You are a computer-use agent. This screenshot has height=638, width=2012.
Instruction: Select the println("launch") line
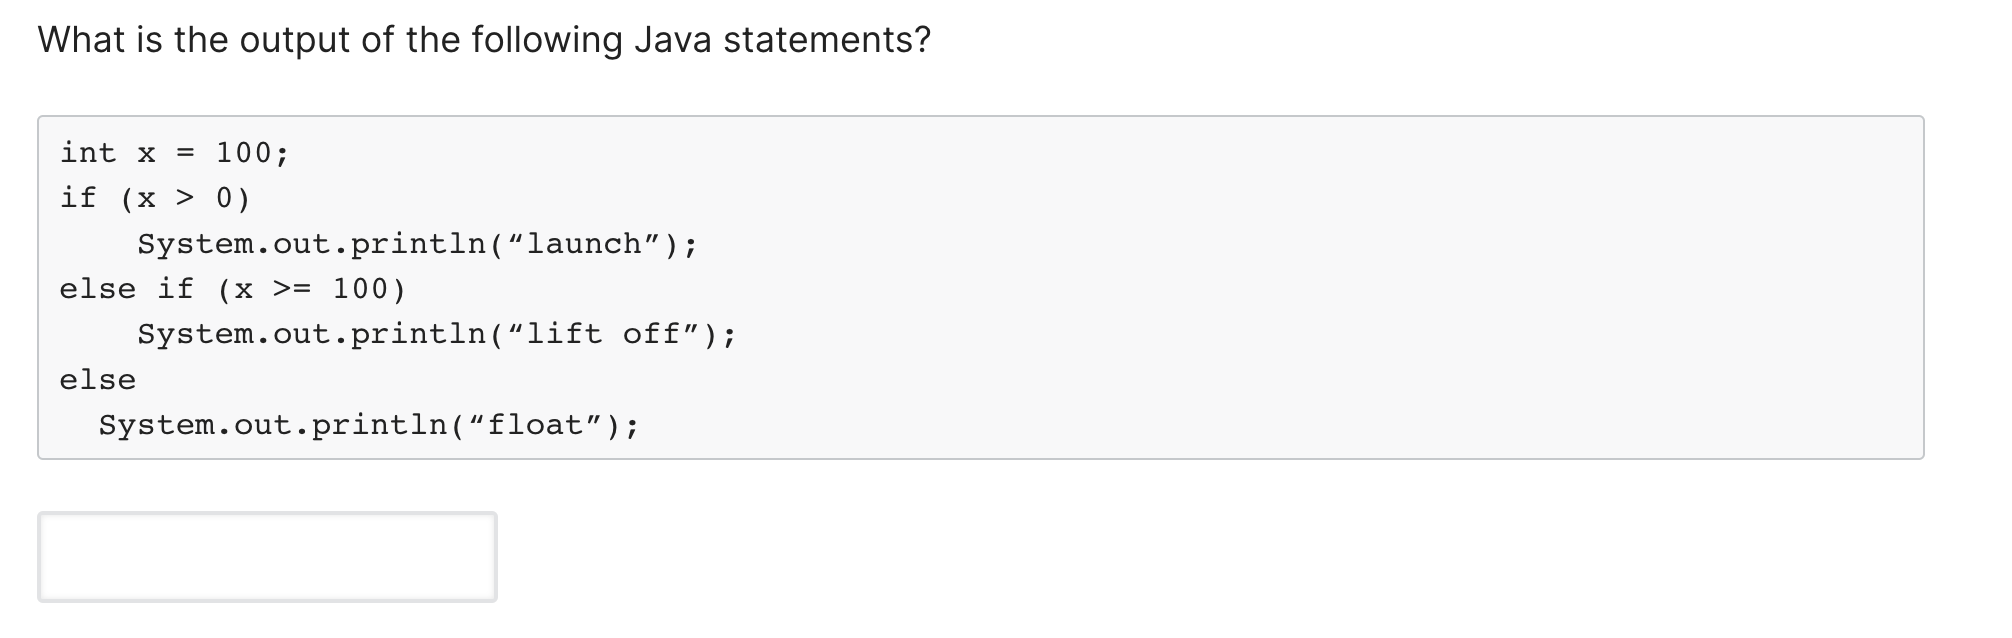point(417,243)
